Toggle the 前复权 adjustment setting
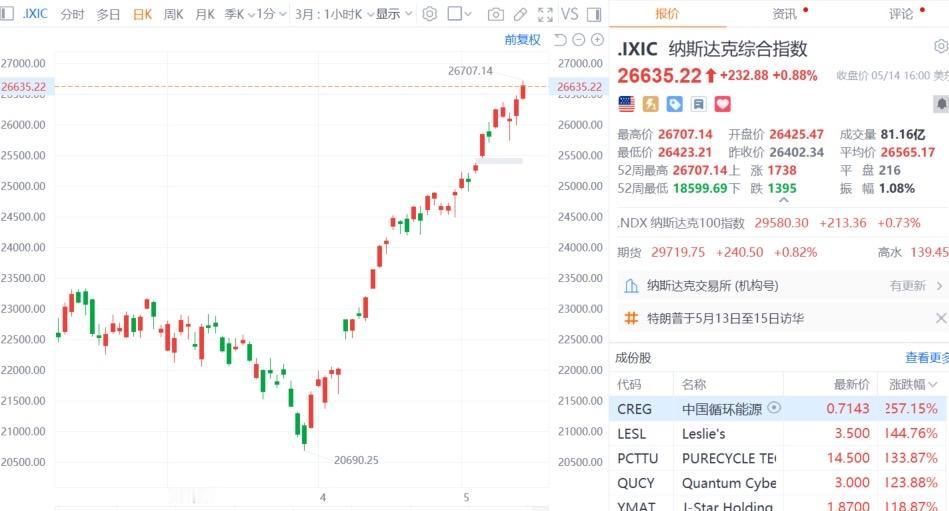 coord(522,40)
